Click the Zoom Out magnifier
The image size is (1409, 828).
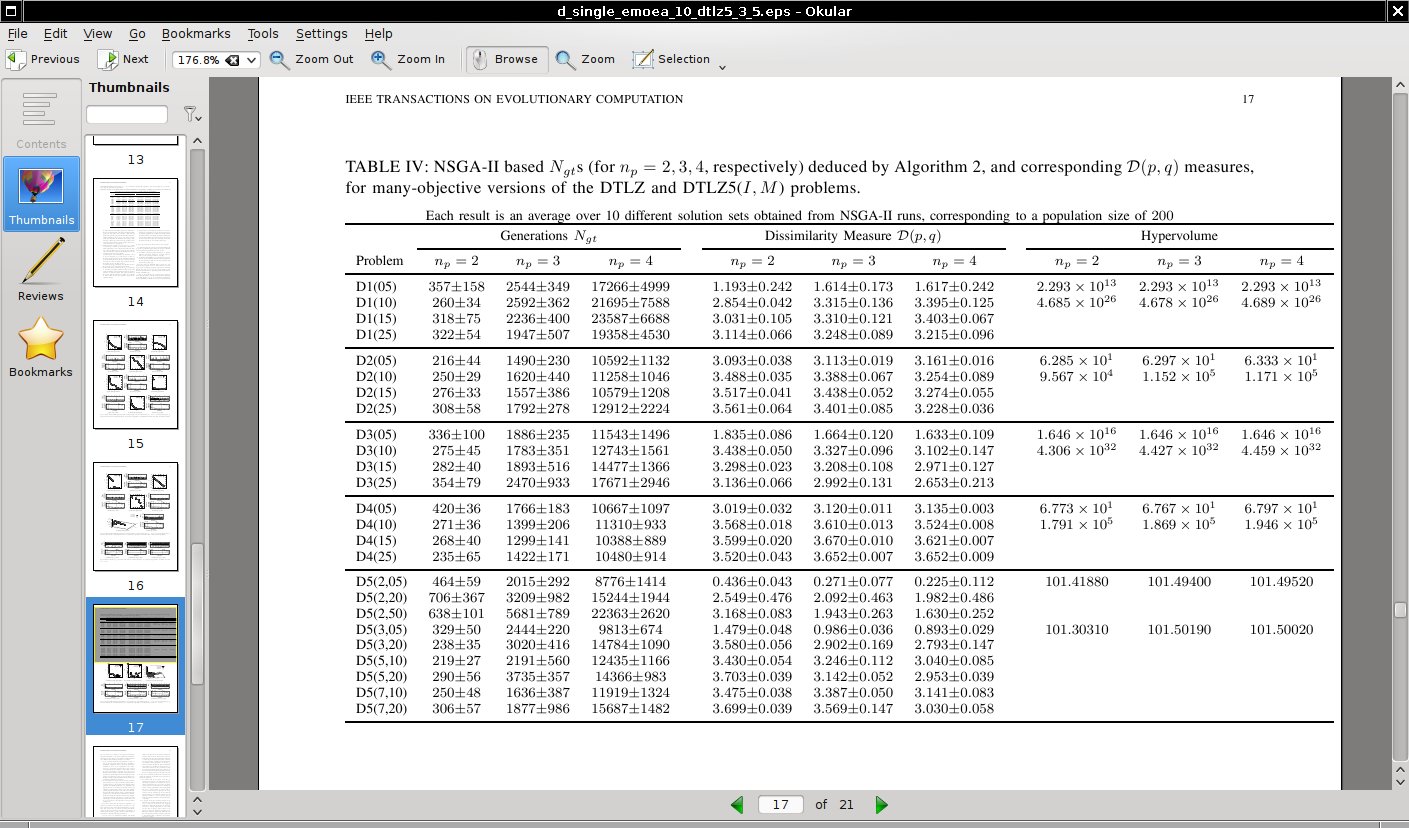311,59
